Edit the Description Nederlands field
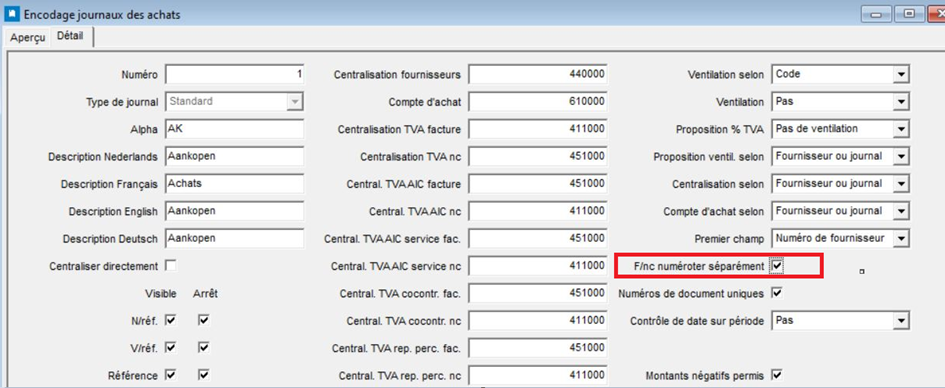This screenshot has width=945, height=388. (234, 157)
